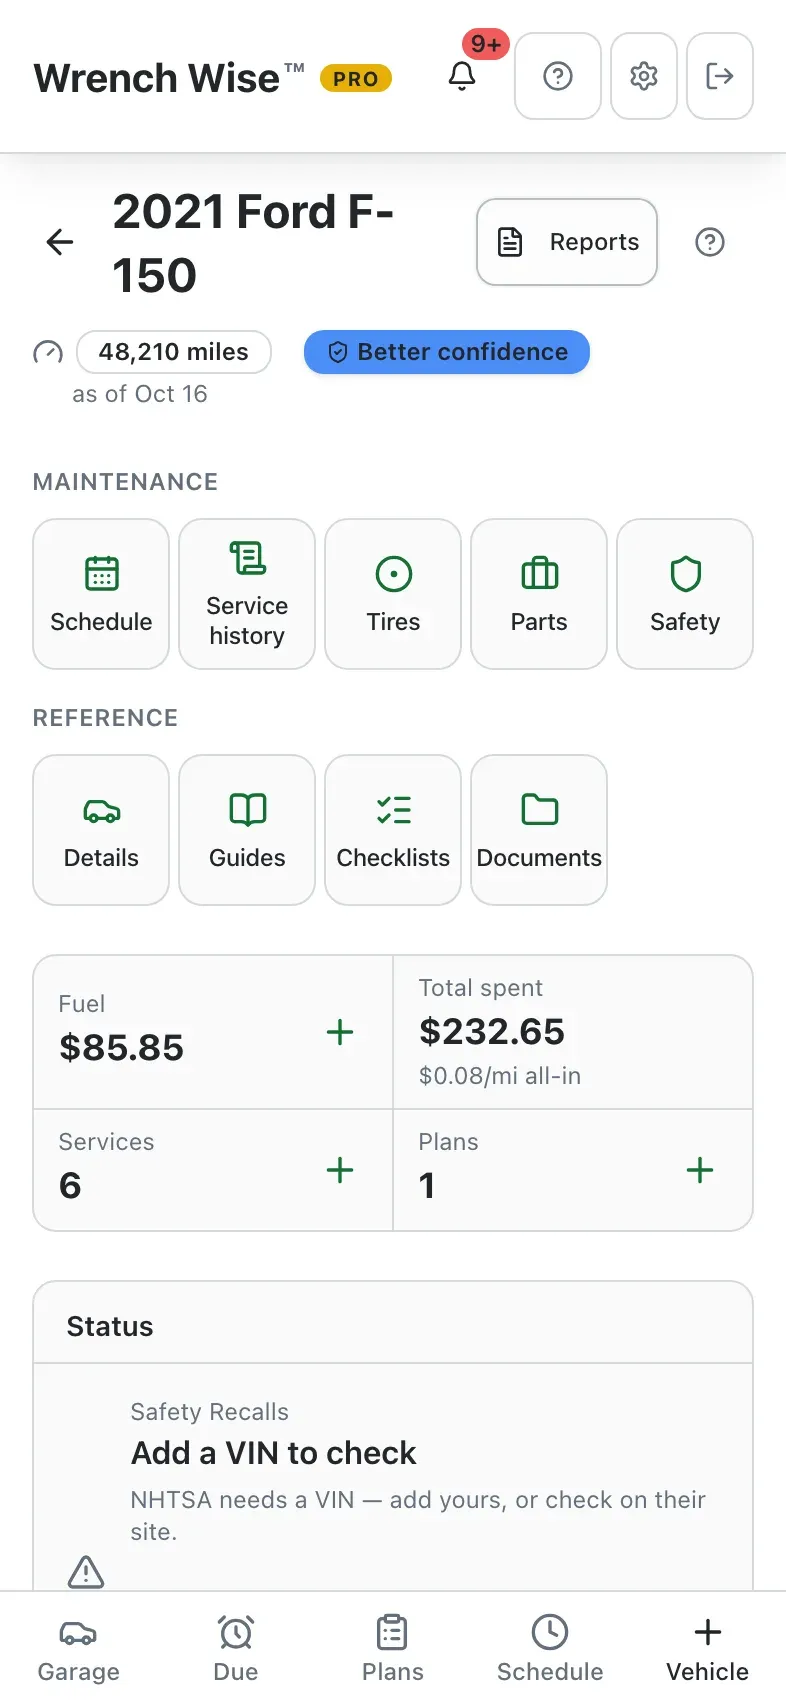Click the PRO badge
Viewport: 786px width, 1704px height.
pyautogui.click(x=356, y=79)
